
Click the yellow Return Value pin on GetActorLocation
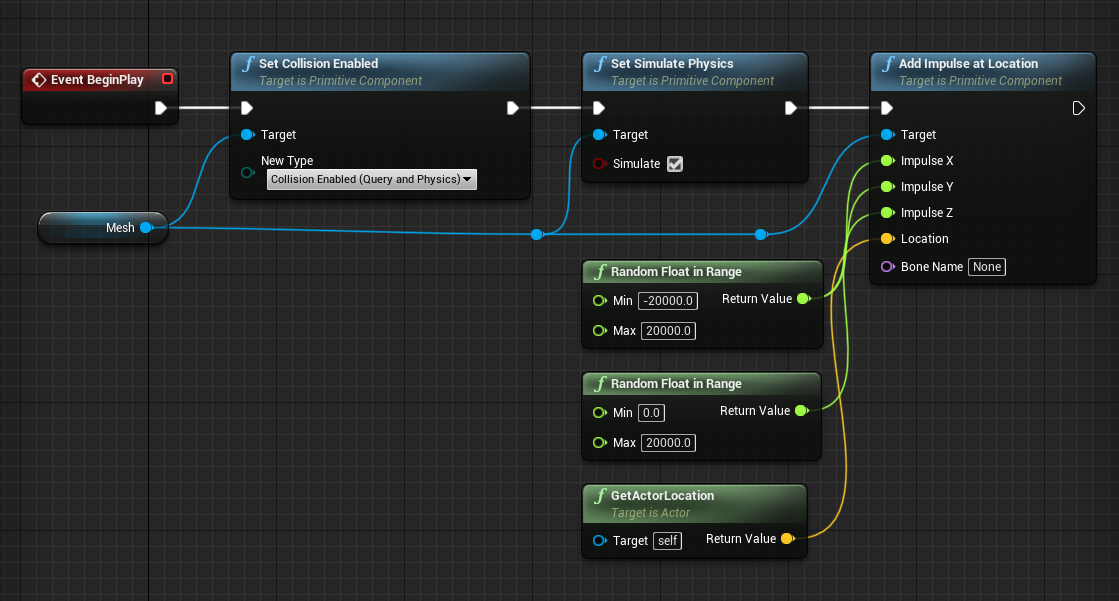click(789, 539)
